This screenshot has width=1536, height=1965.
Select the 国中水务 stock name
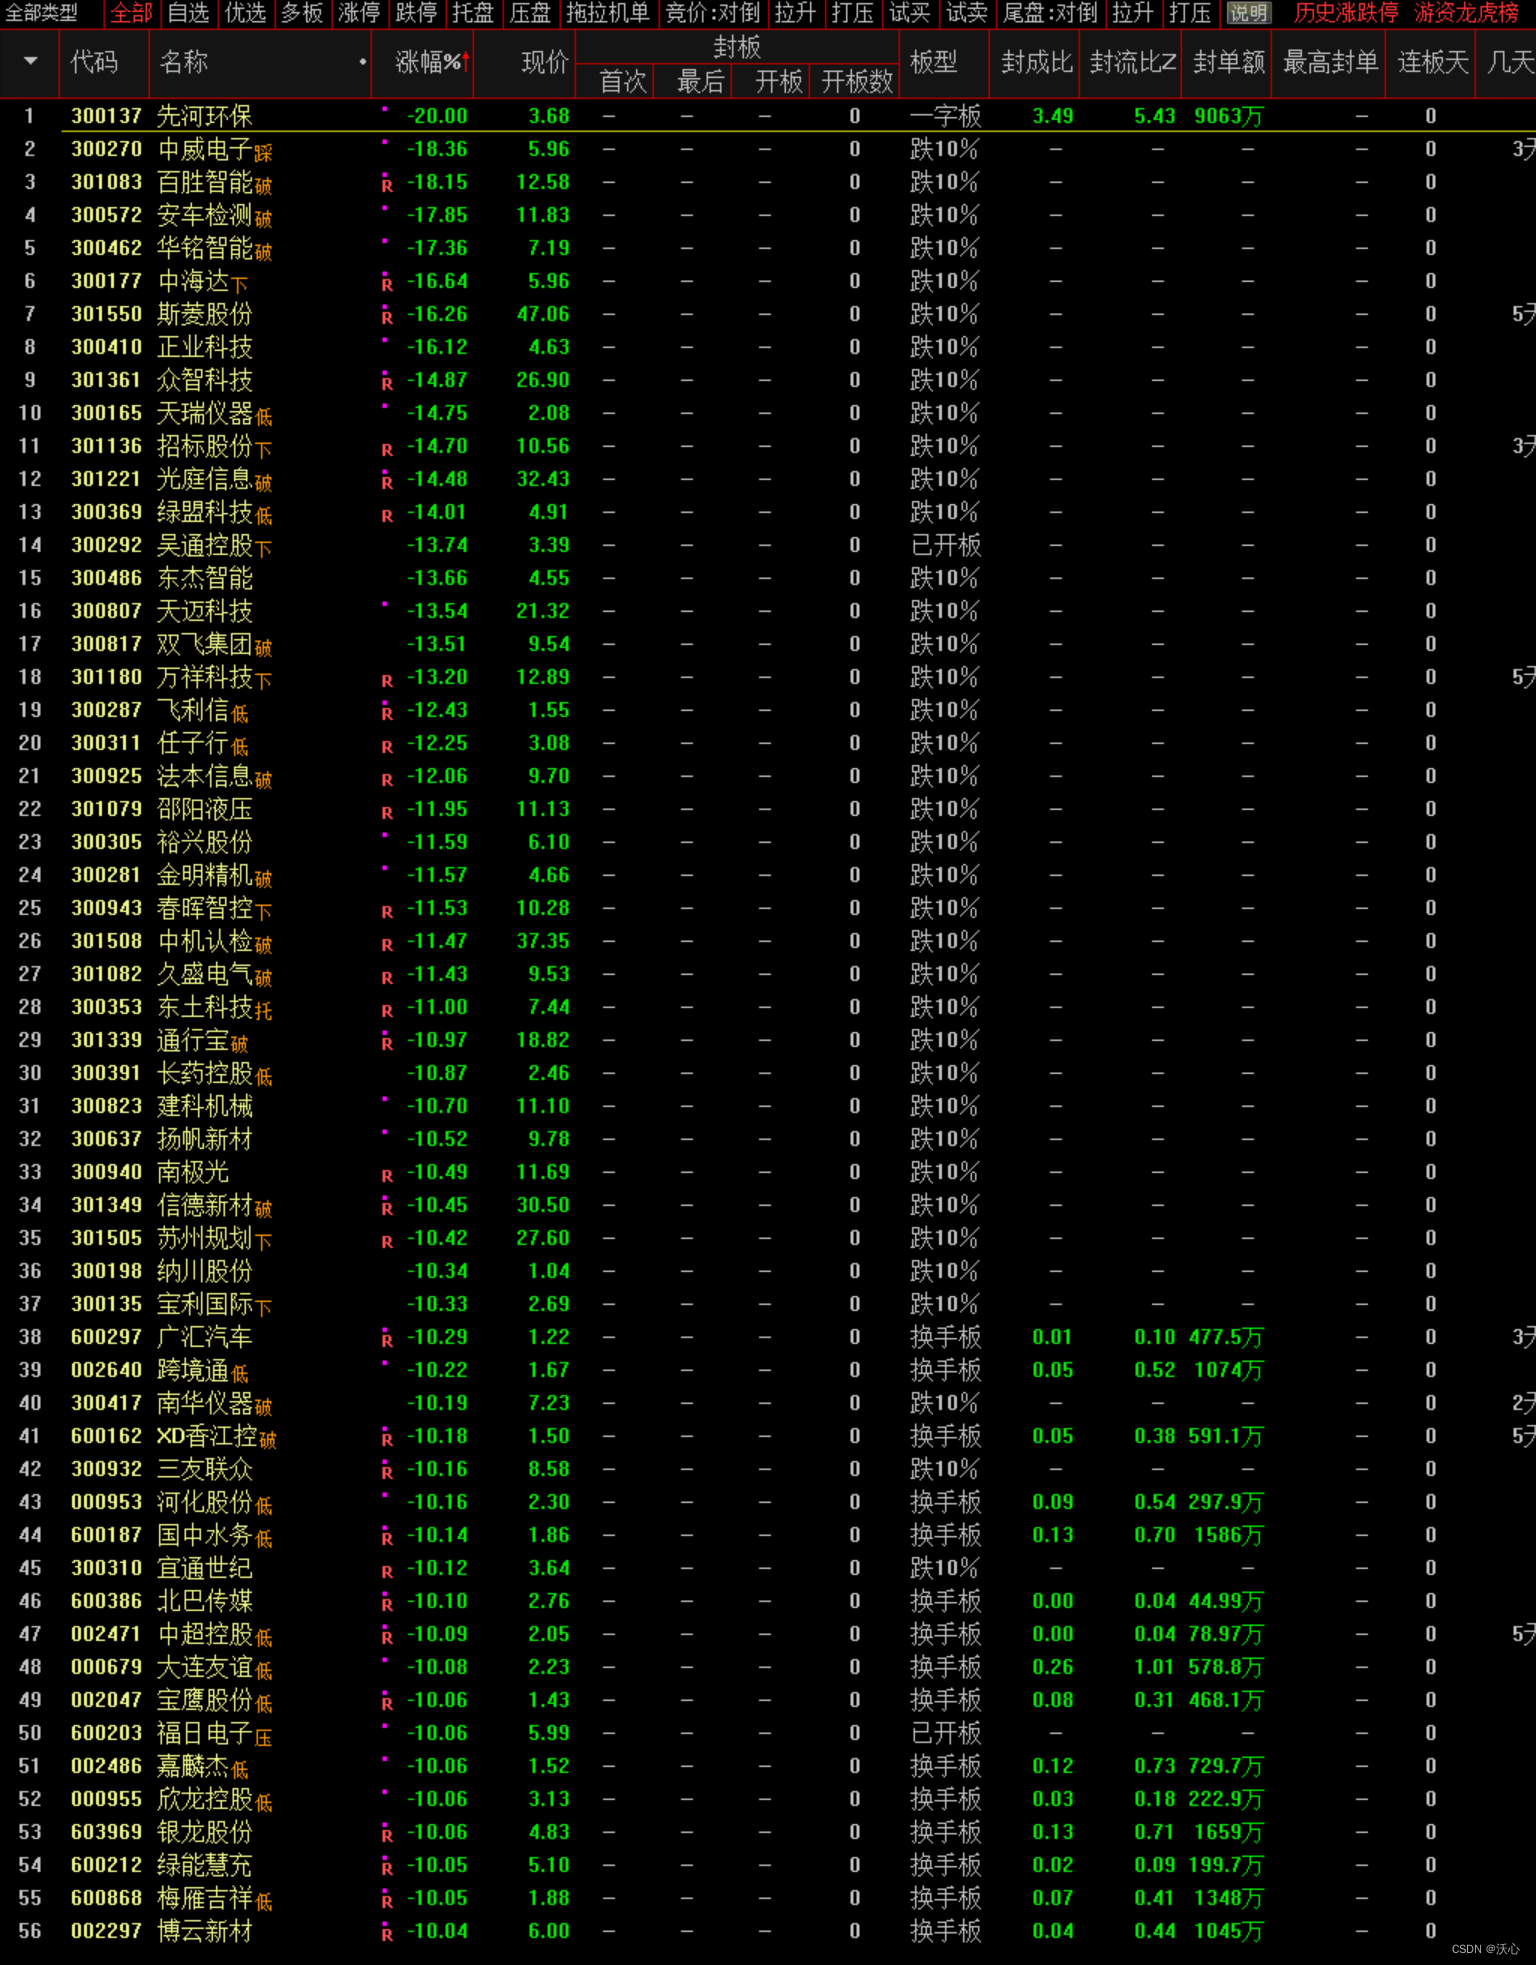pyautogui.click(x=205, y=1536)
